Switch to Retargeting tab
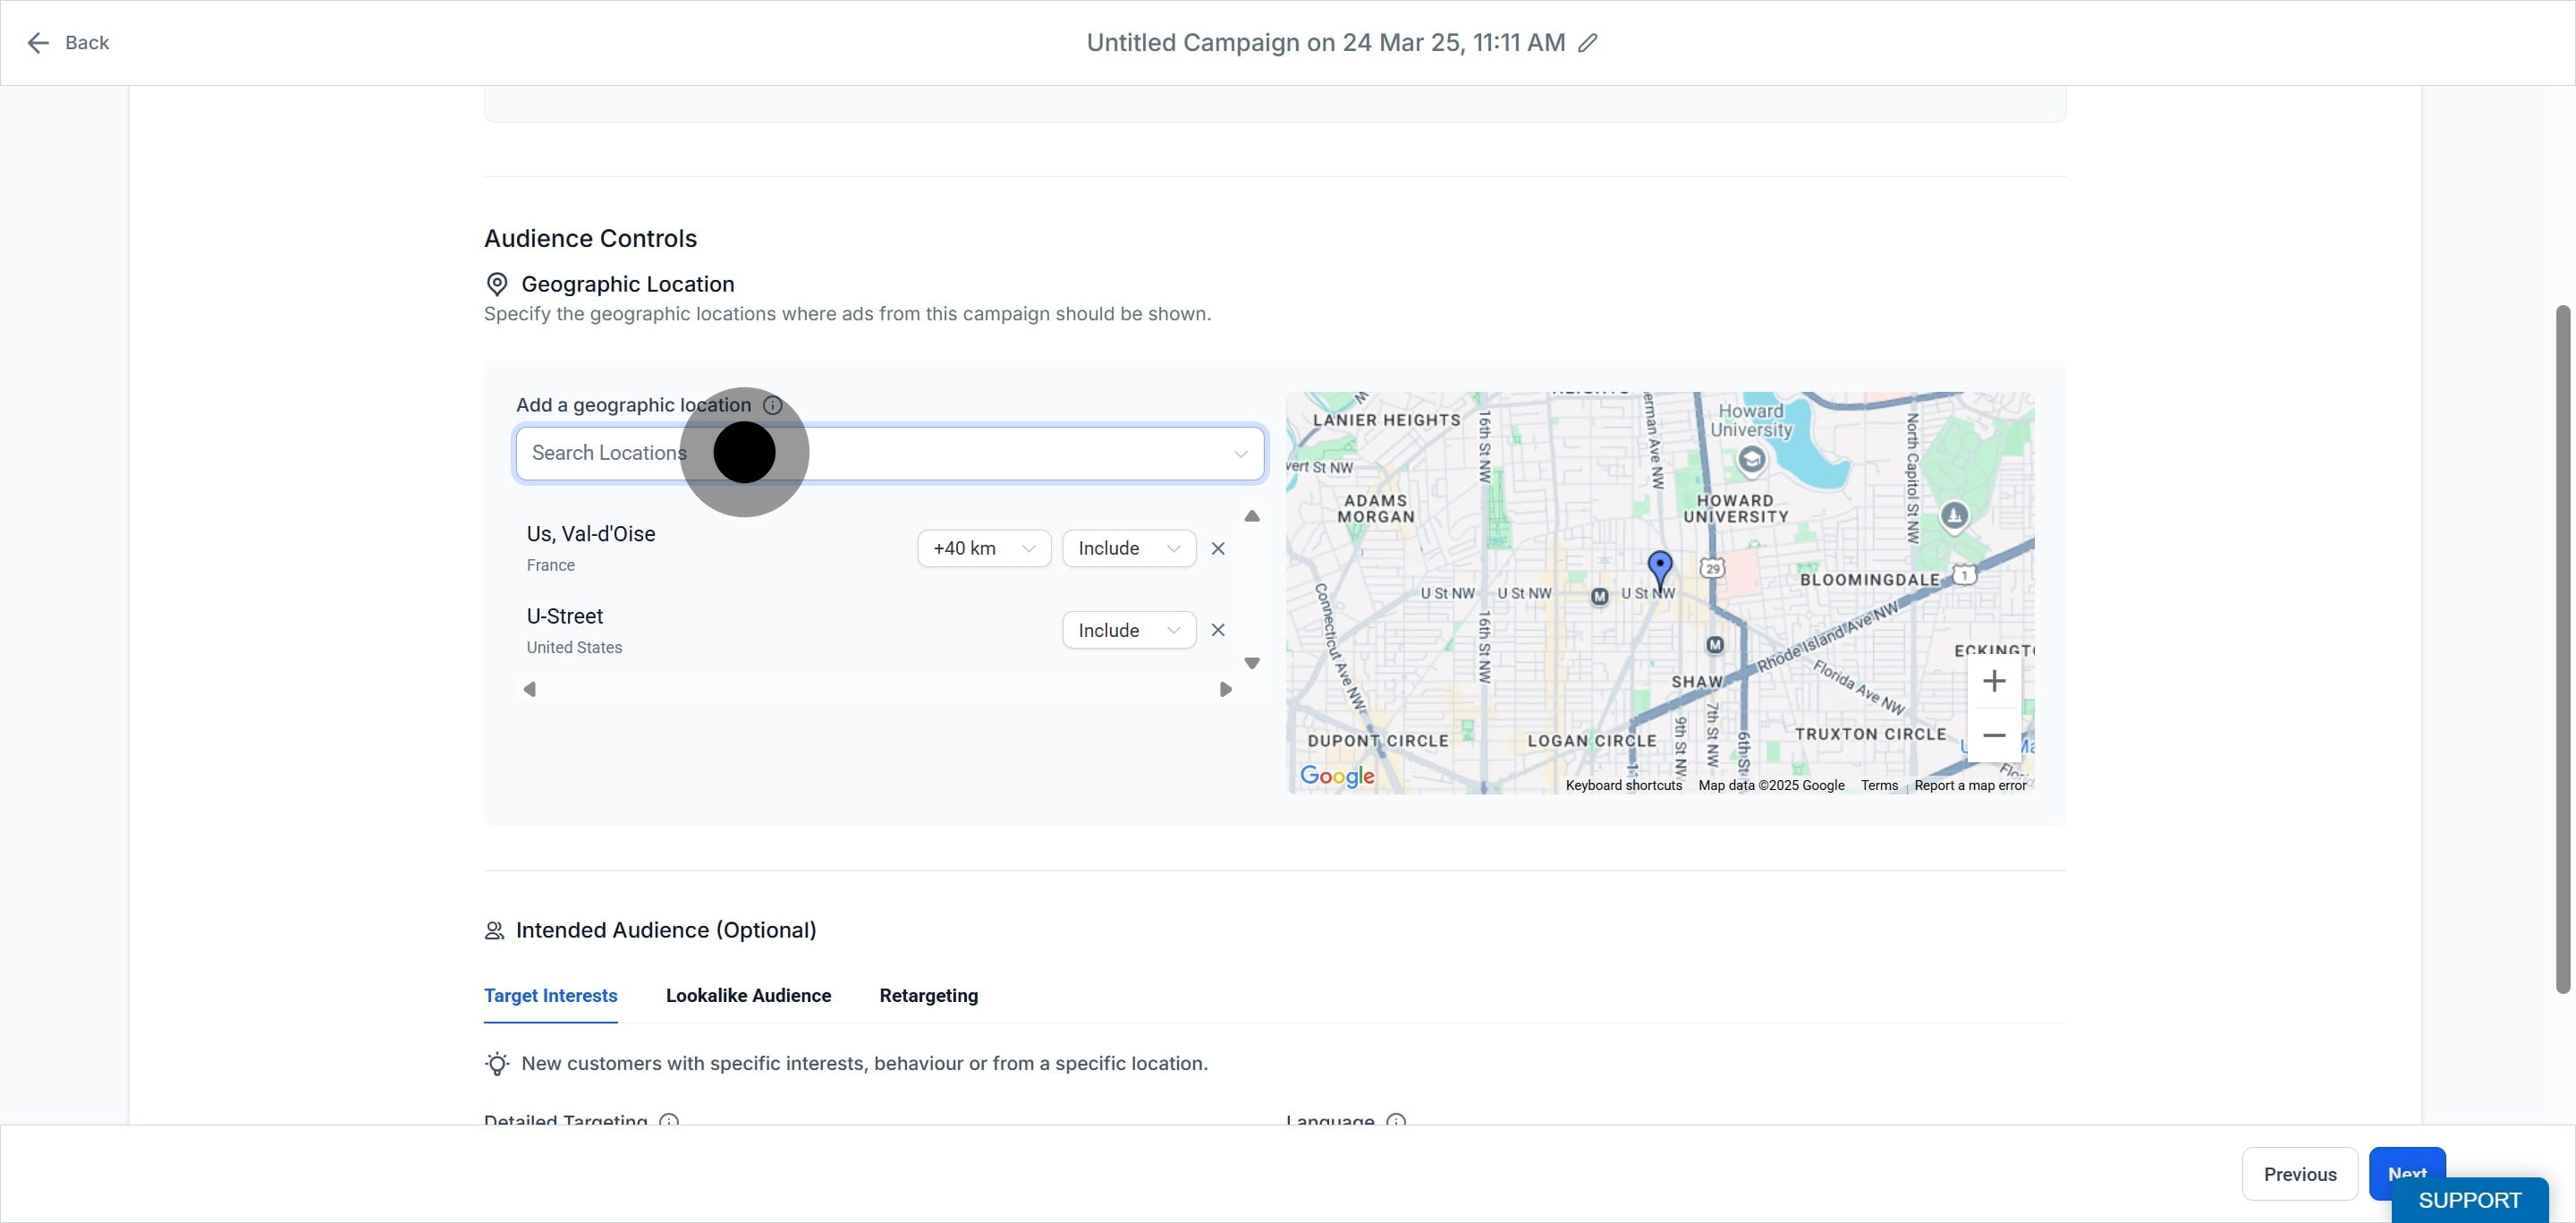2576x1223 pixels. click(929, 996)
